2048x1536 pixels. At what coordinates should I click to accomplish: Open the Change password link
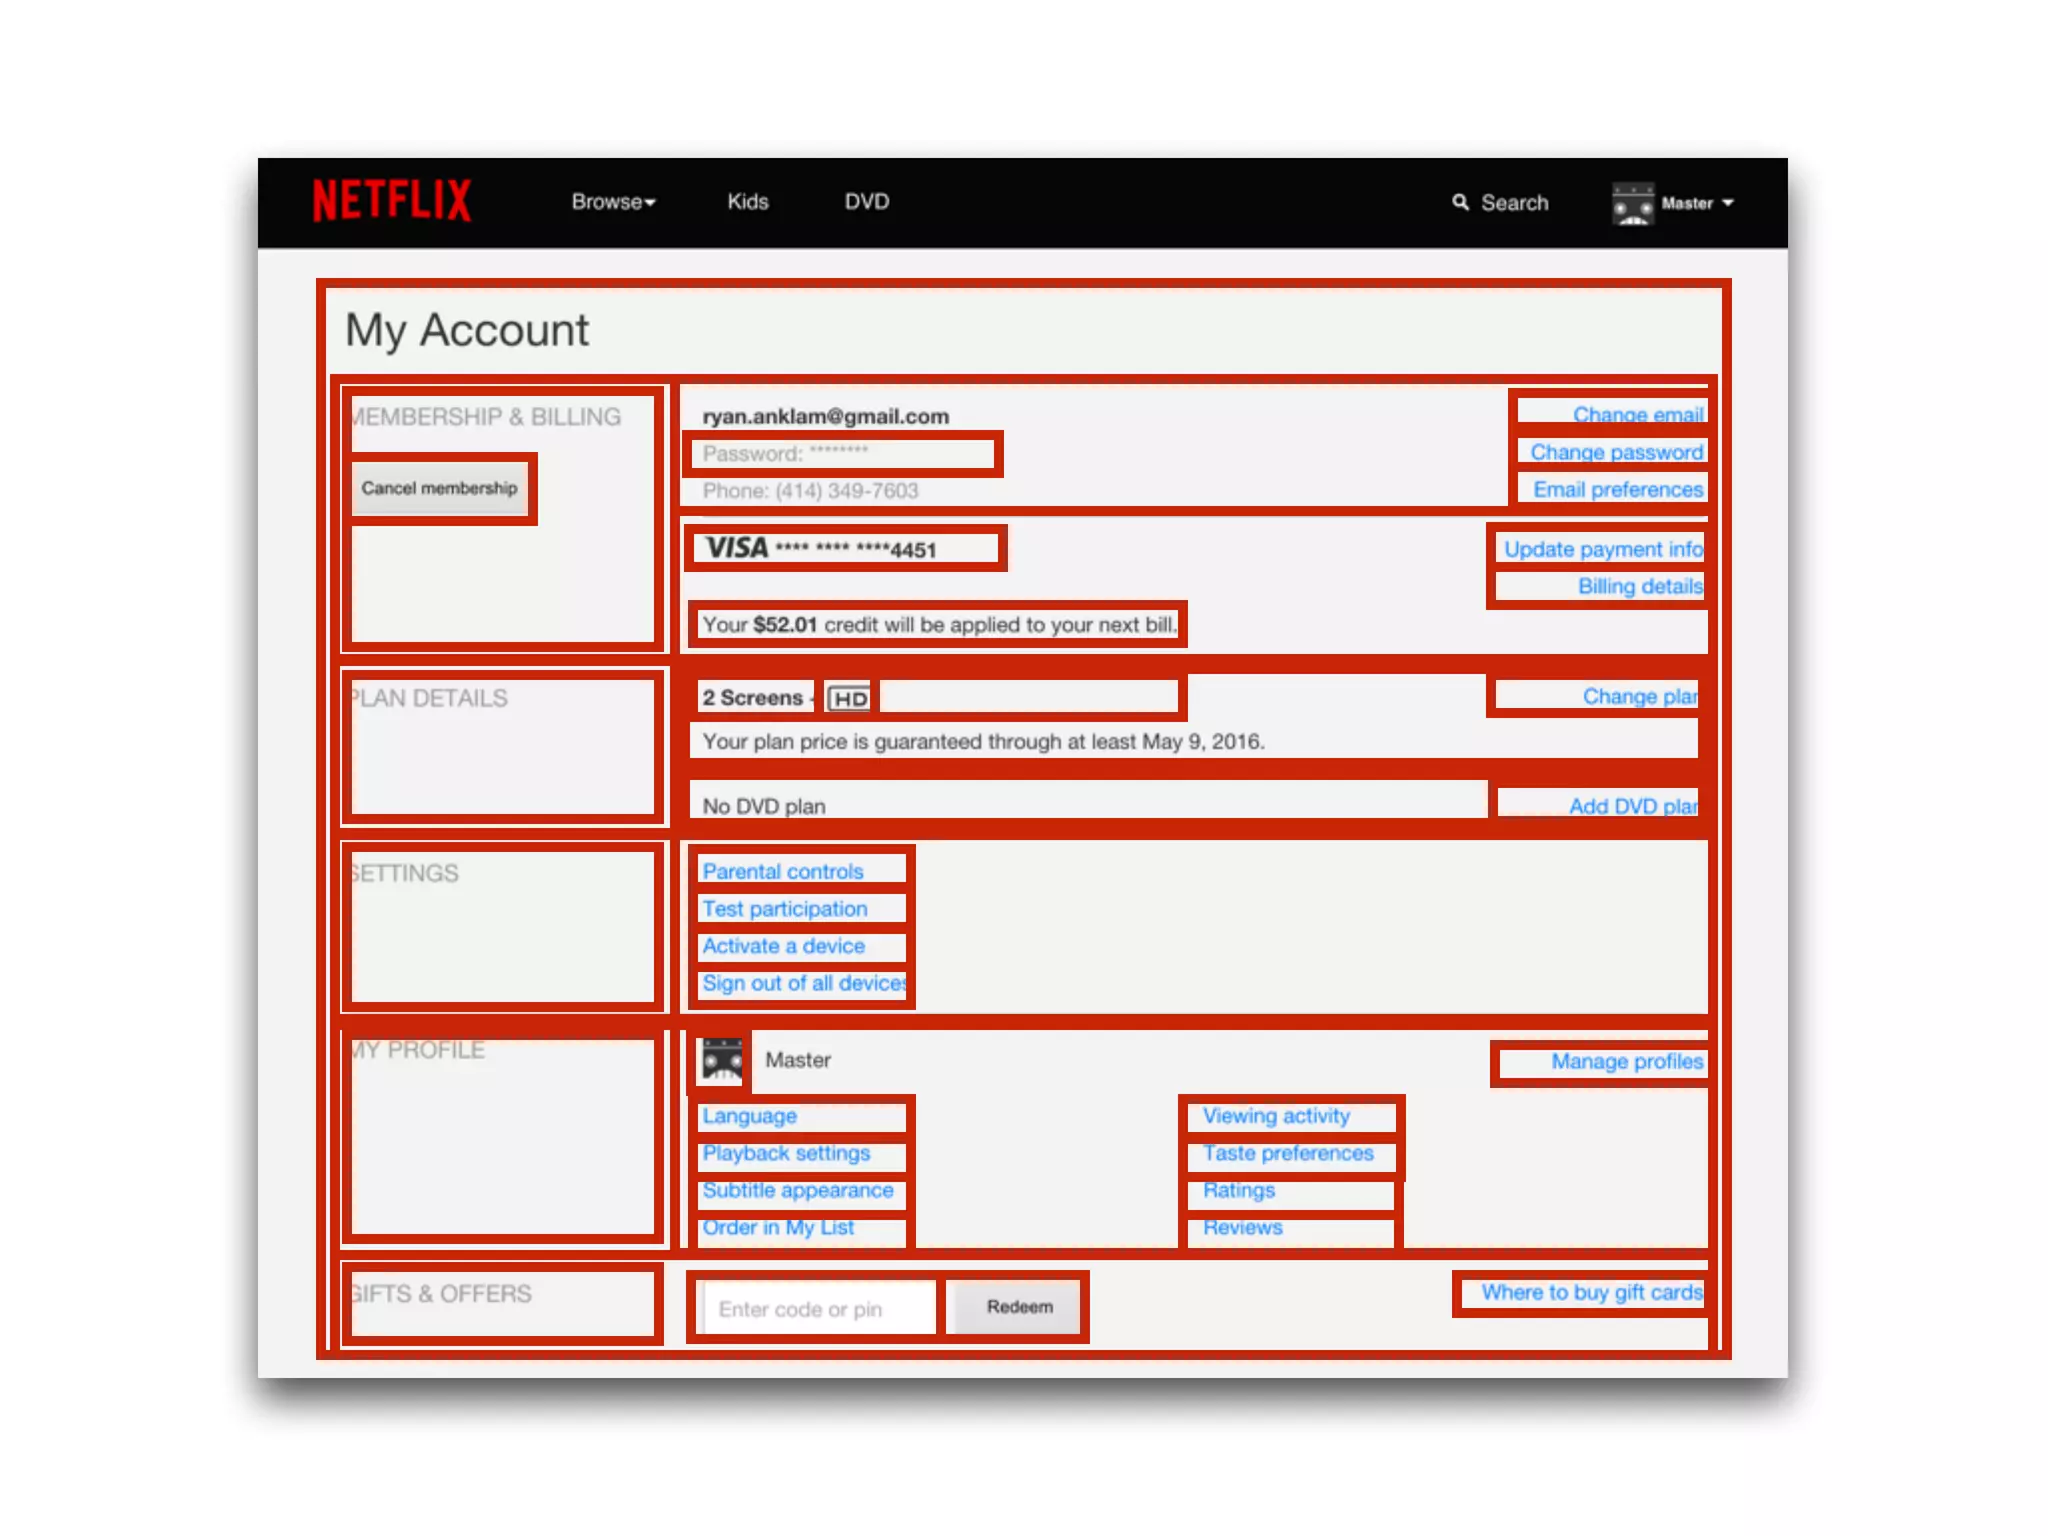click(1615, 452)
